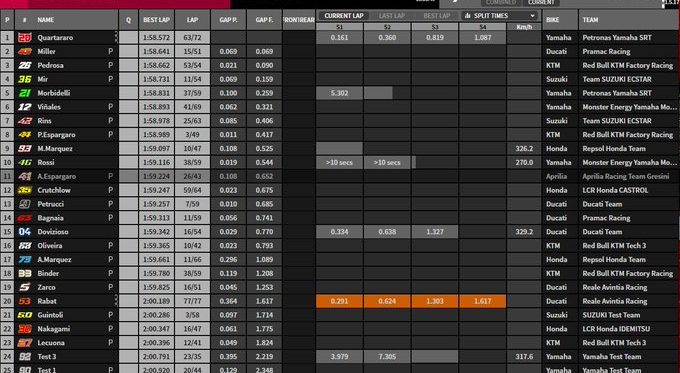Click 'Aprilia Racing Team Gresini' team name

pyautogui.click(x=626, y=176)
